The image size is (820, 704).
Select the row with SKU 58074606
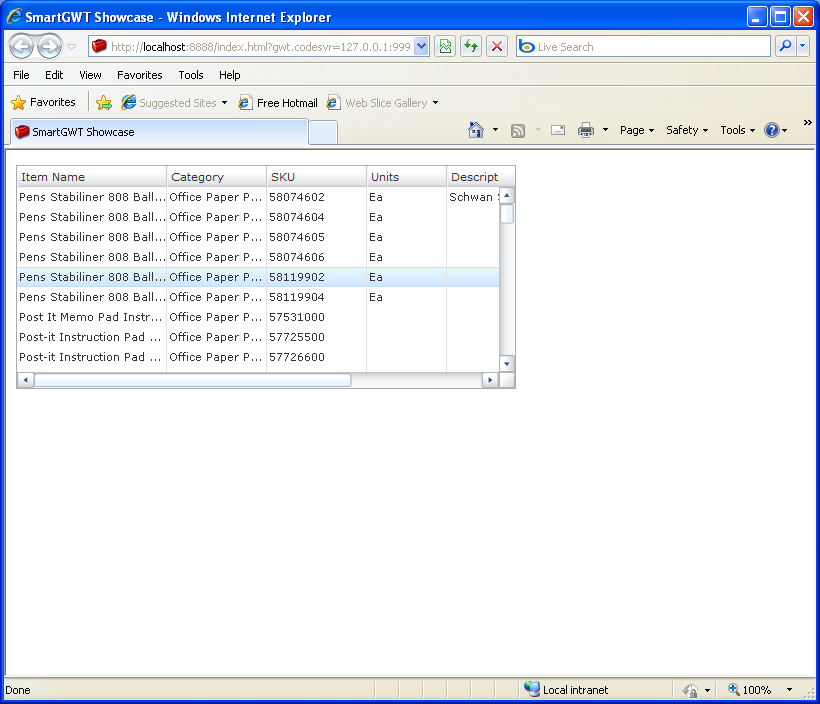(x=258, y=257)
